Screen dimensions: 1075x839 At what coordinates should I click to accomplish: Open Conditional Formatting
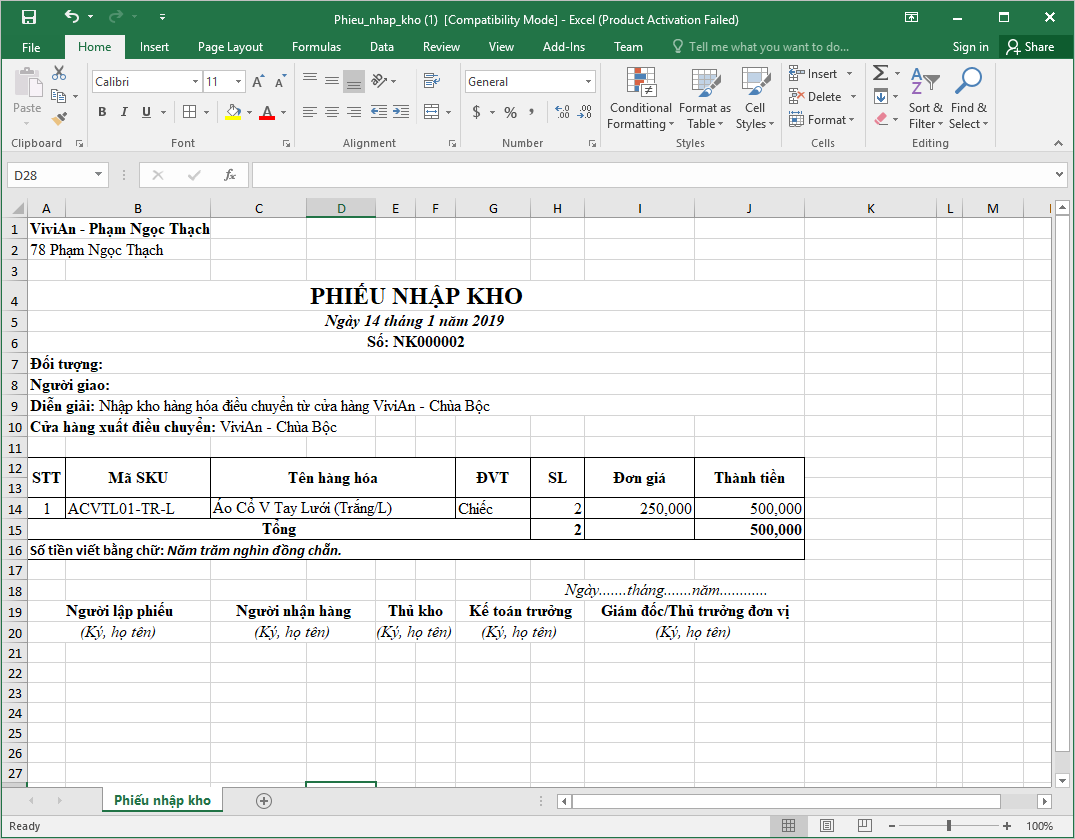640,98
